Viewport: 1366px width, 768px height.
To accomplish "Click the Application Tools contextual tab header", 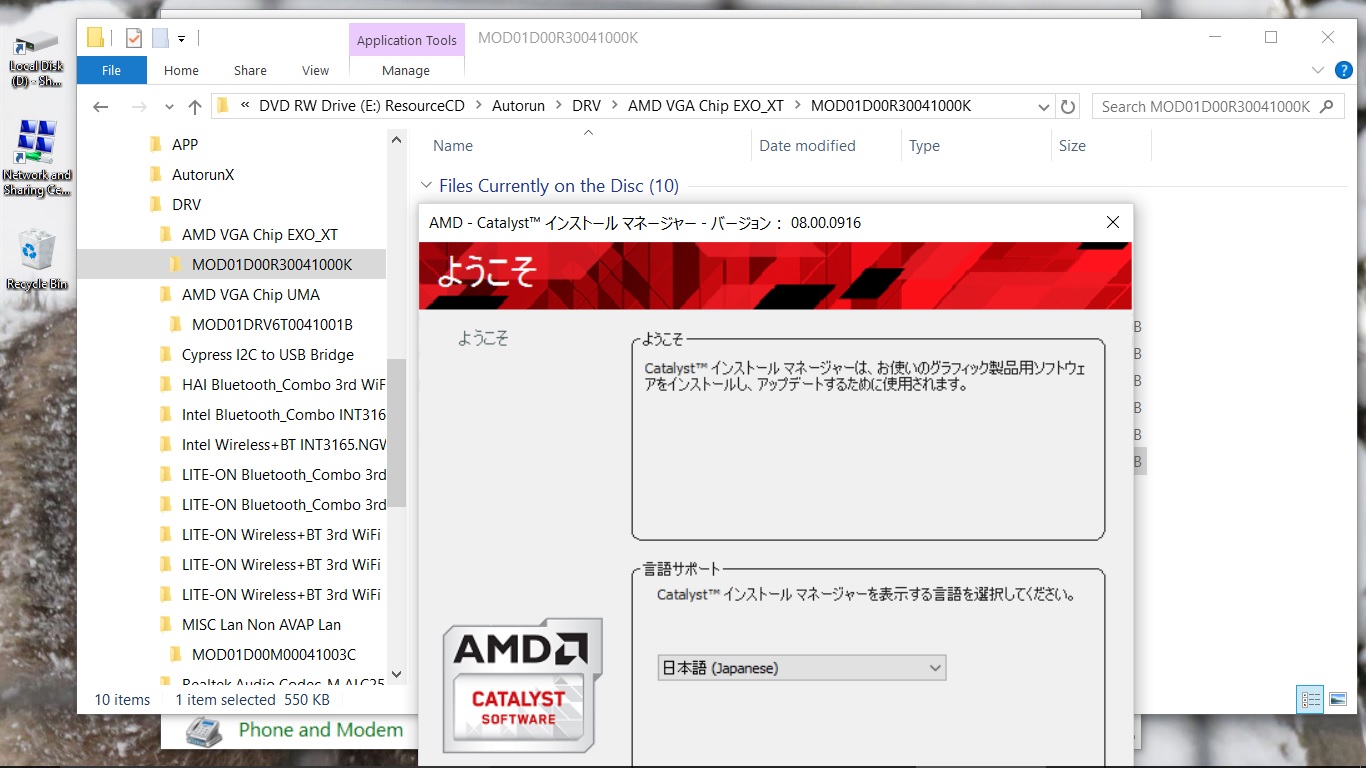I will (406, 40).
